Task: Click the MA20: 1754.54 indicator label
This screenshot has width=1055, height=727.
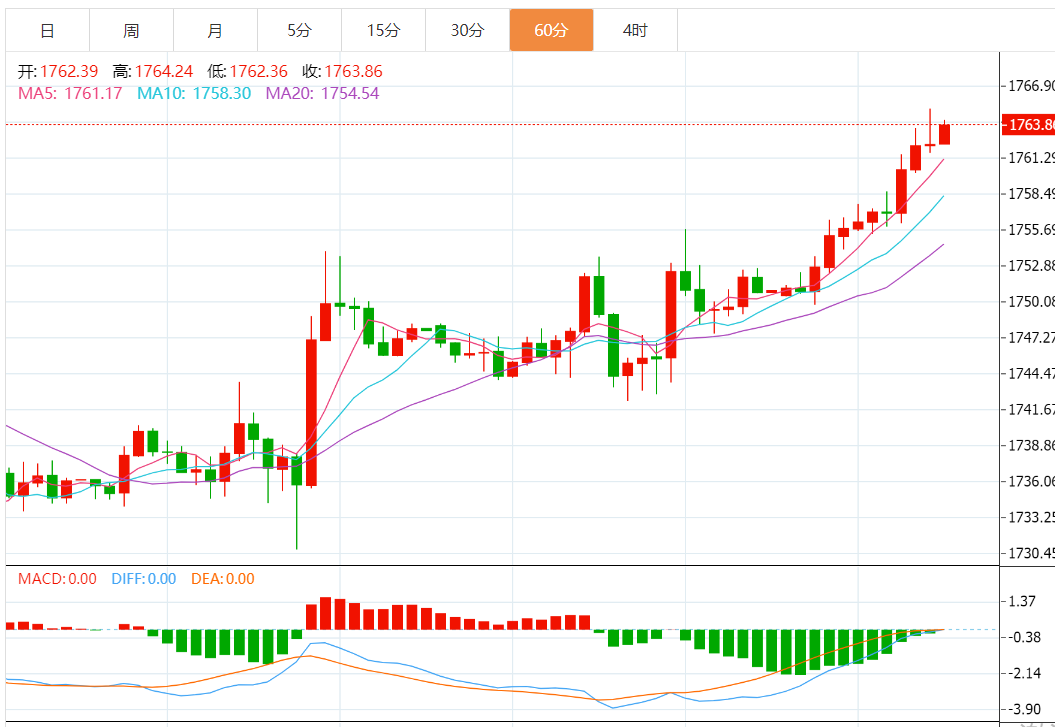Action: point(322,93)
